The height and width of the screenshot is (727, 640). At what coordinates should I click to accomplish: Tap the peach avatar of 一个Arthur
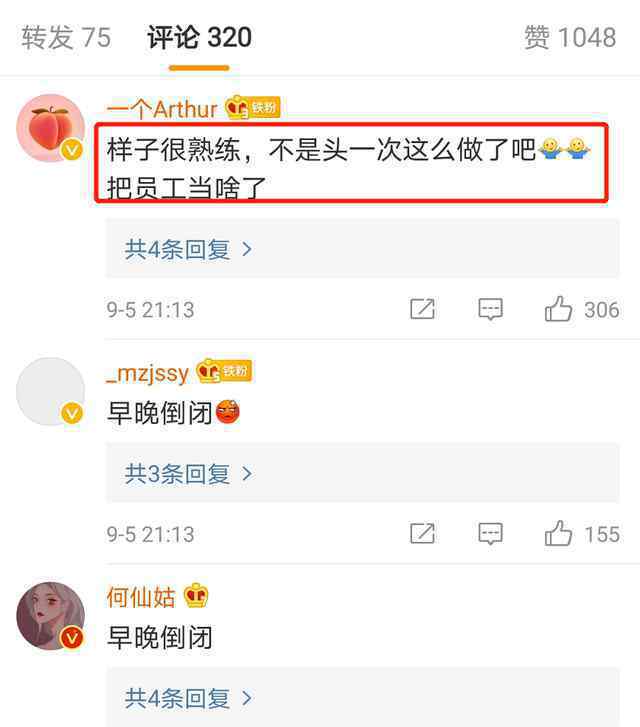[51, 128]
